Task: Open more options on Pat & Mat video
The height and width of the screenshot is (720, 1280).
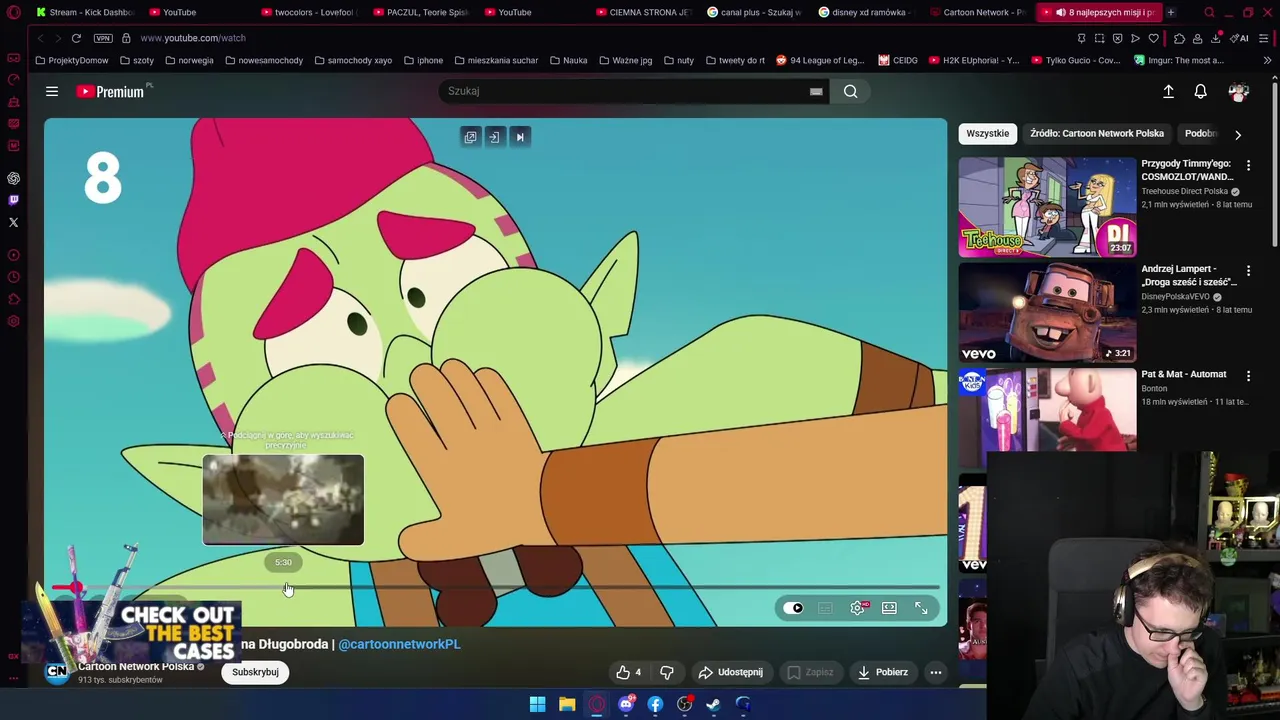Action: tap(1248, 375)
